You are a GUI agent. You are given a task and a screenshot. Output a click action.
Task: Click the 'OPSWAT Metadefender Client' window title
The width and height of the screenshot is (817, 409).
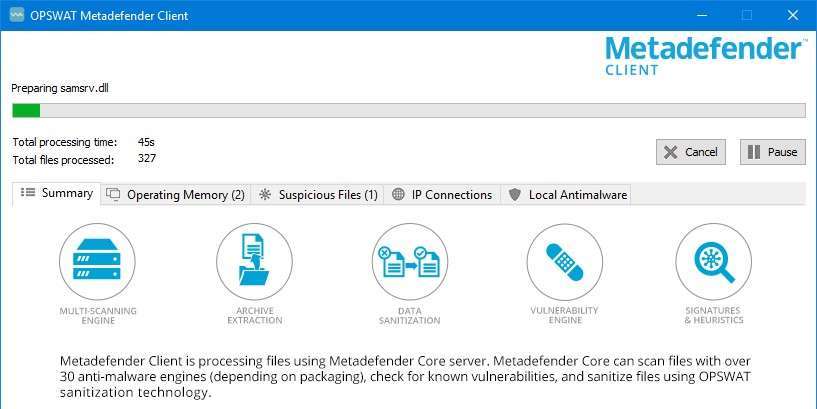click(x=109, y=16)
